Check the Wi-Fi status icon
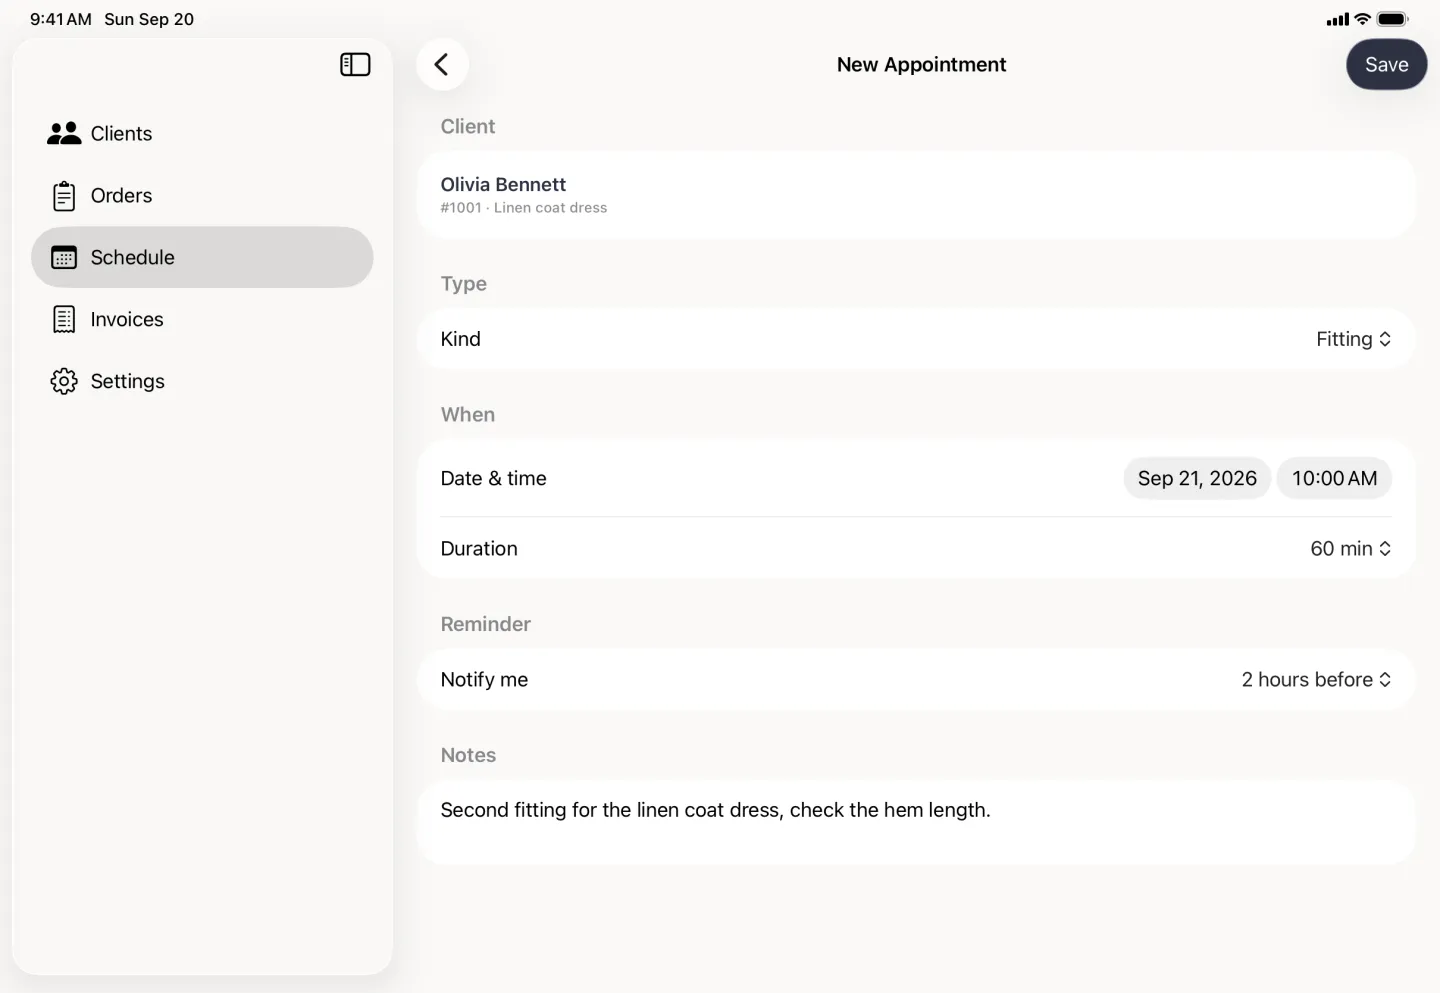Image resolution: width=1440 pixels, height=993 pixels. coord(1362,19)
